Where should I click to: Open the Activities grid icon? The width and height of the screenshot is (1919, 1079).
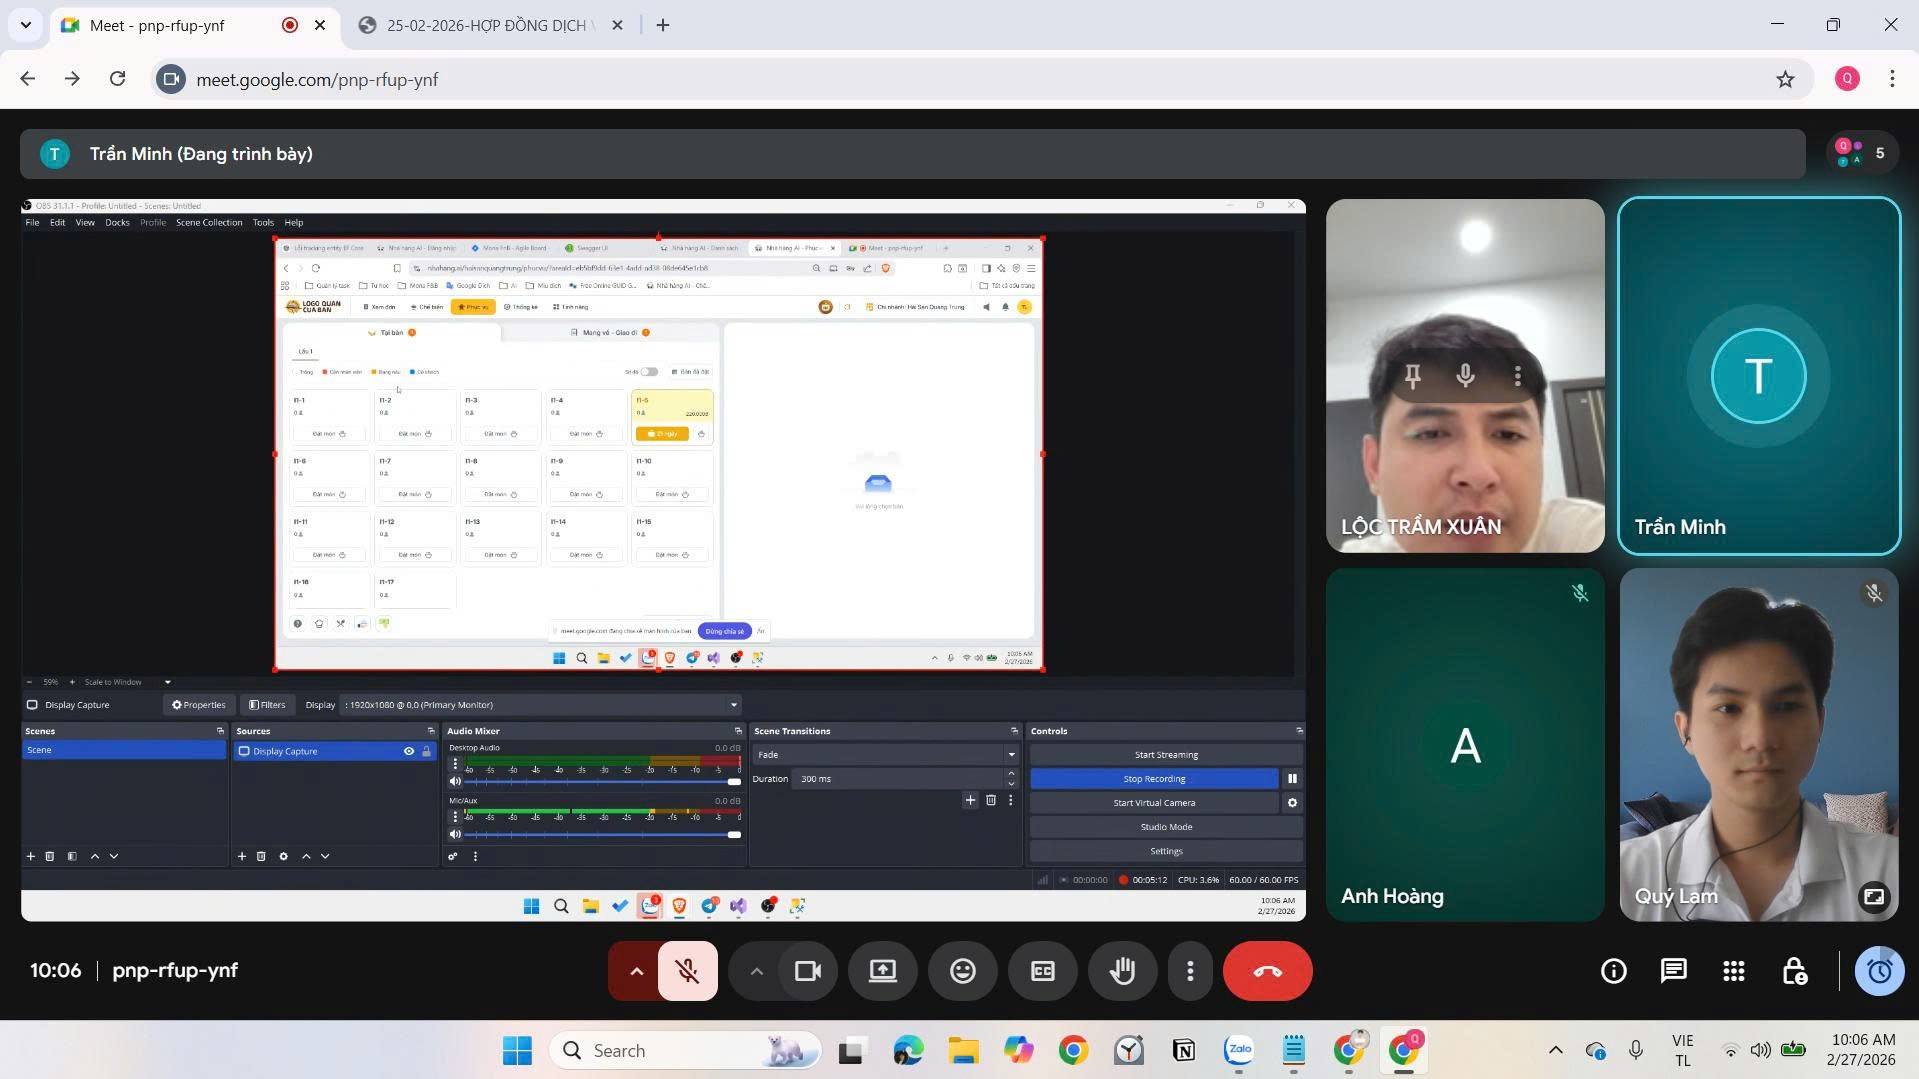pyautogui.click(x=1733, y=971)
